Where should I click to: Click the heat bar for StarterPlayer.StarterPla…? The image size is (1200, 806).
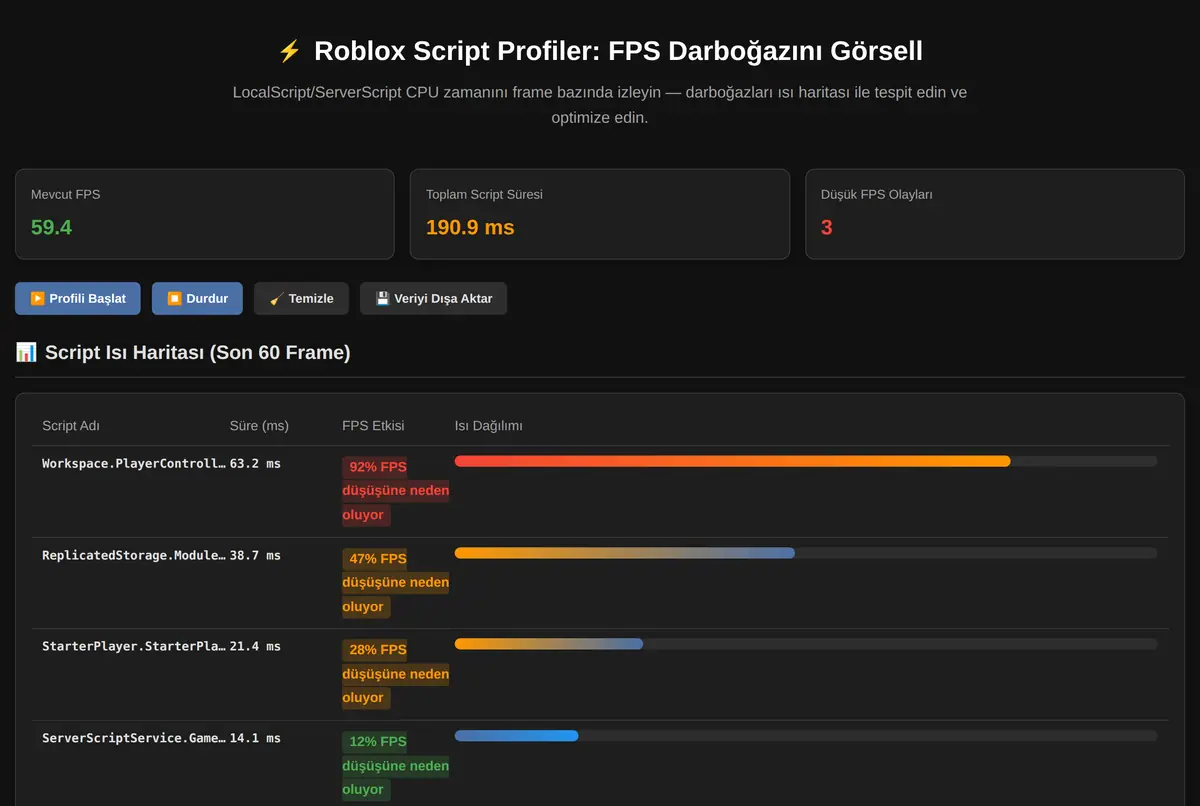coord(548,644)
